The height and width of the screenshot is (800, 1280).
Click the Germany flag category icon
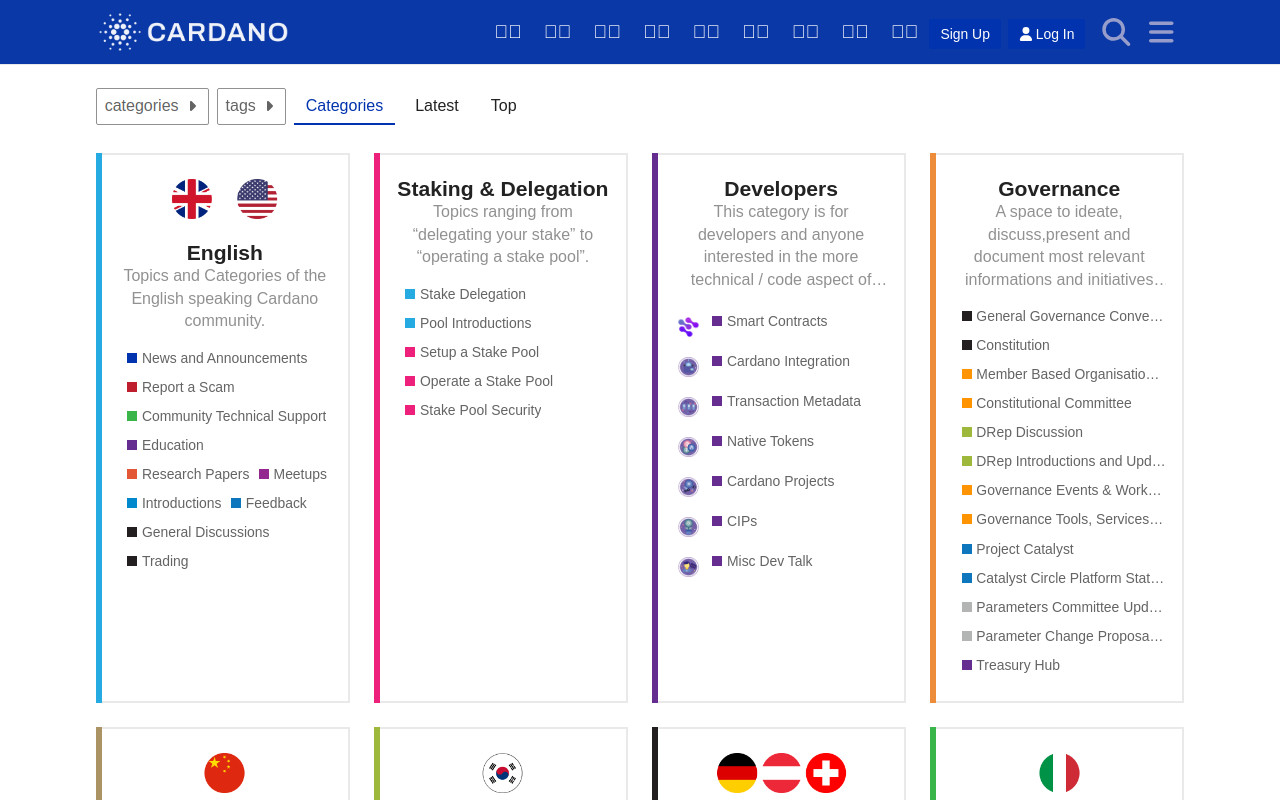(x=737, y=773)
